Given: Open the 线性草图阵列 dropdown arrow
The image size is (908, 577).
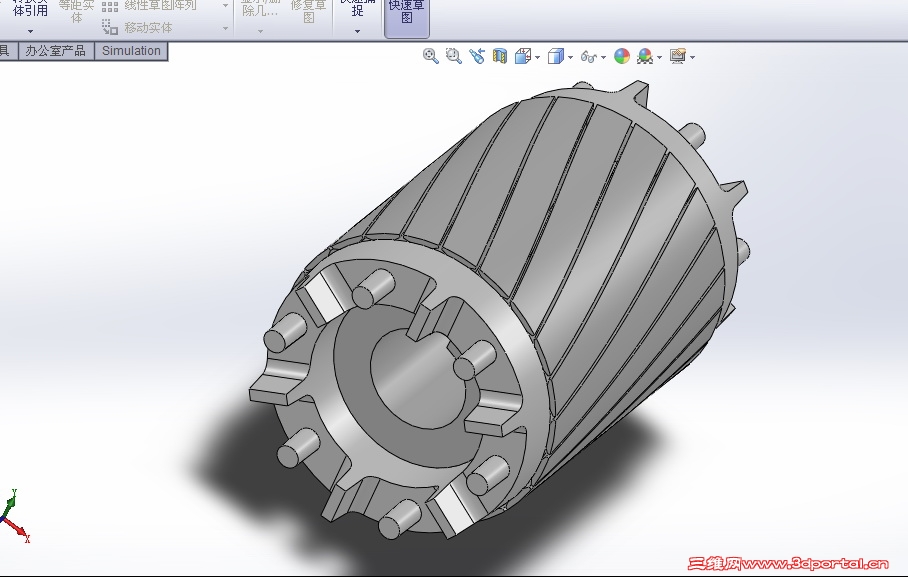Looking at the screenshot, I should click(225, 6).
